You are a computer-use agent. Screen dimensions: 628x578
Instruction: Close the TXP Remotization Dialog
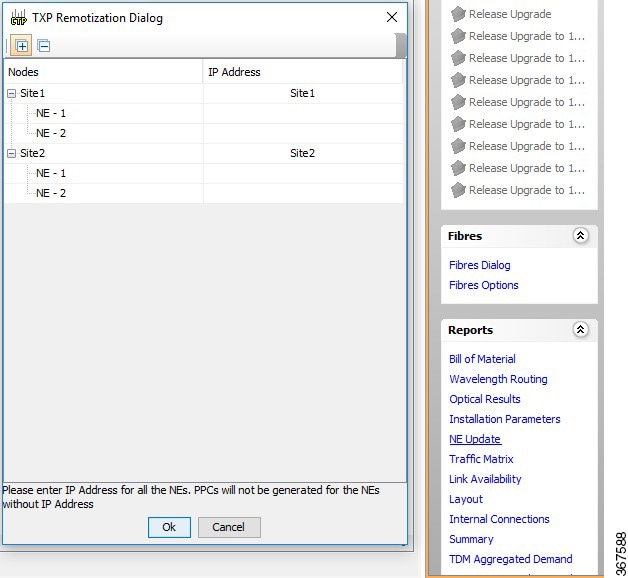pyautogui.click(x=392, y=17)
